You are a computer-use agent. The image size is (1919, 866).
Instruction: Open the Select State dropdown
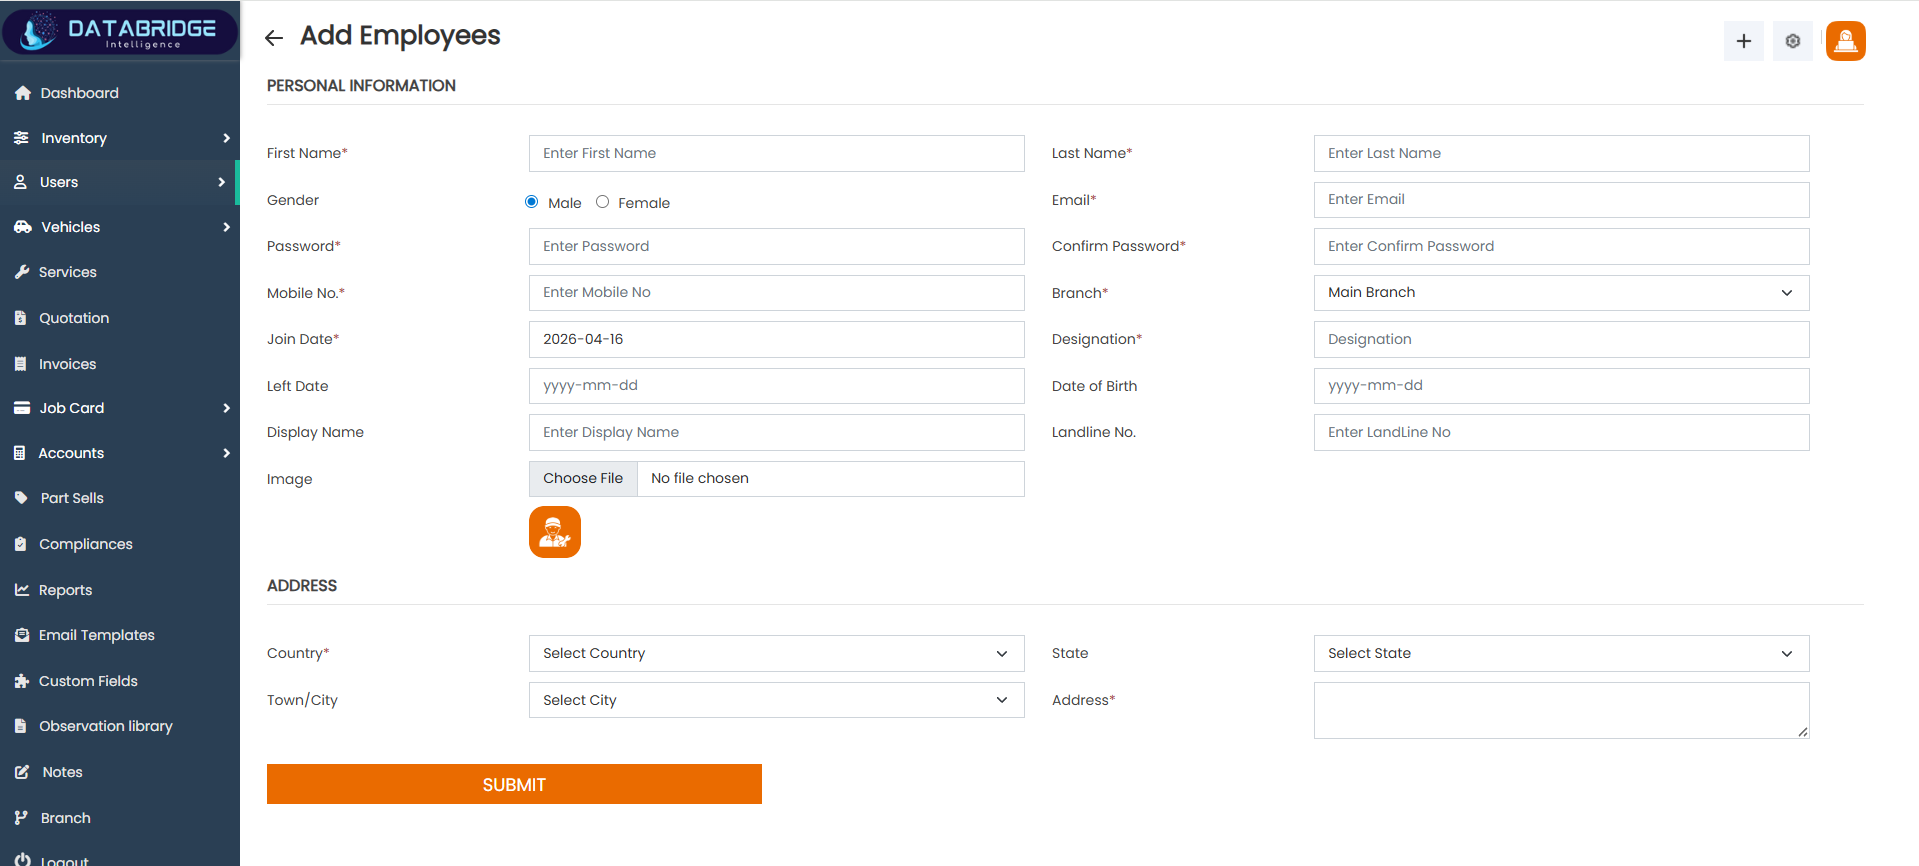[x=1561, y=654]
